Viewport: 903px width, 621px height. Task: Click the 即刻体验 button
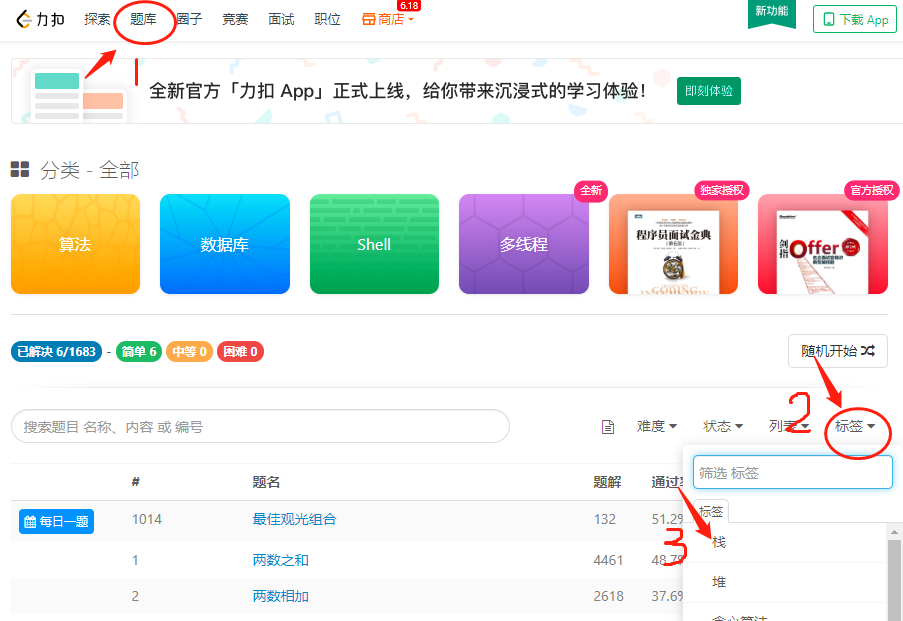click(708, 91)
